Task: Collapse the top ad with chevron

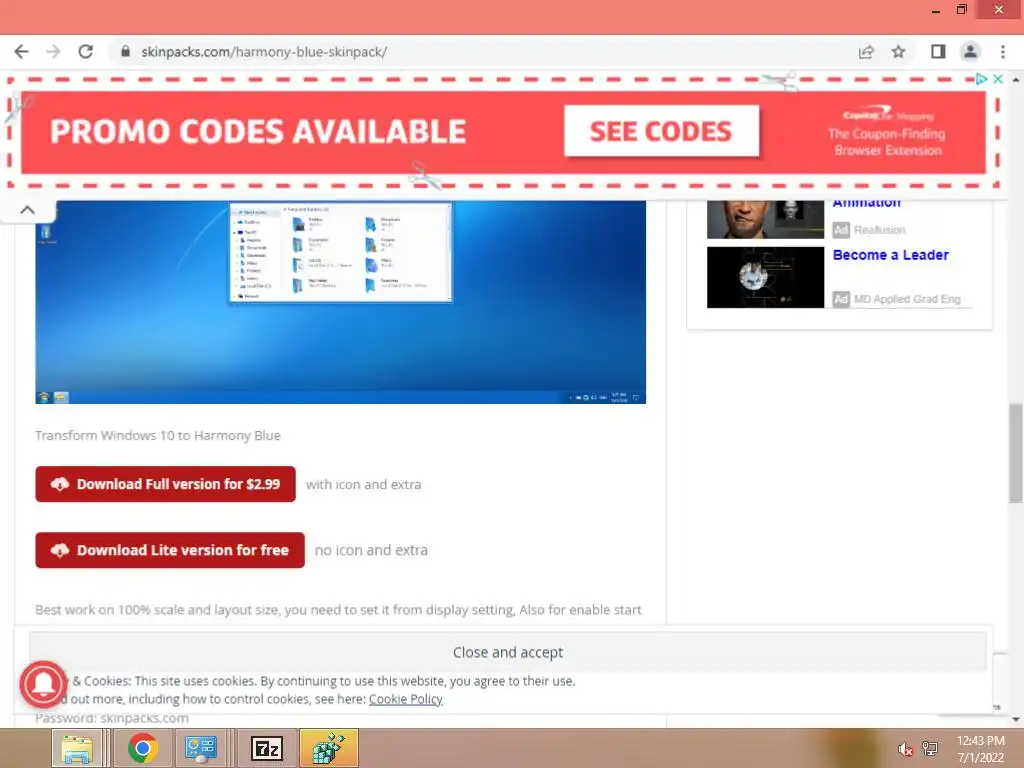Action: pyautogui.click(x=27, y=210)
